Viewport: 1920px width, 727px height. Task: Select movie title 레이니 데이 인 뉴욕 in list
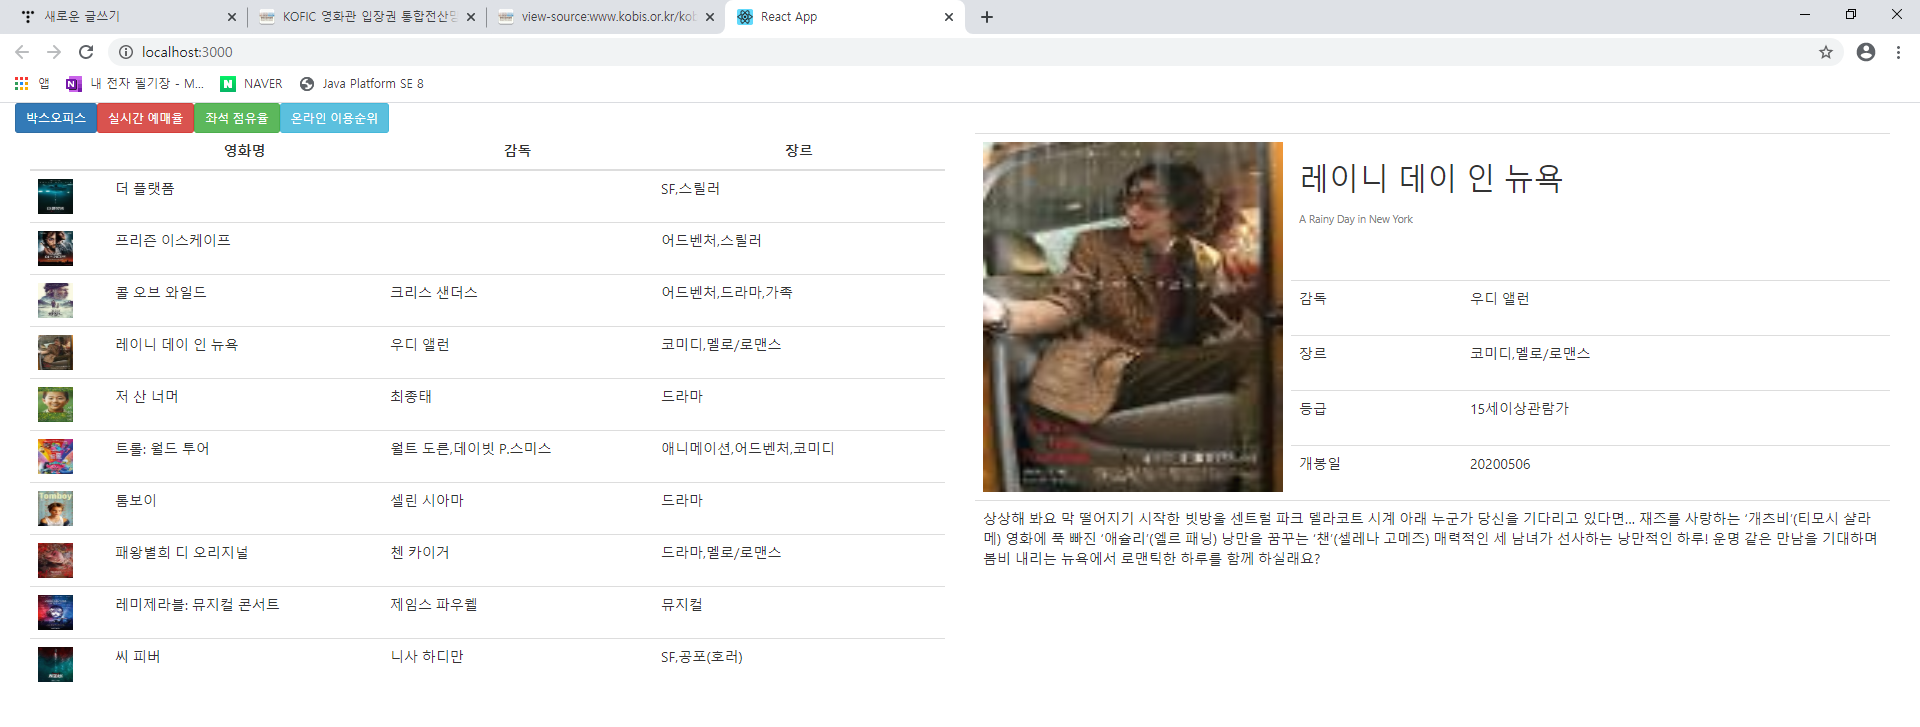coord(177,345)
